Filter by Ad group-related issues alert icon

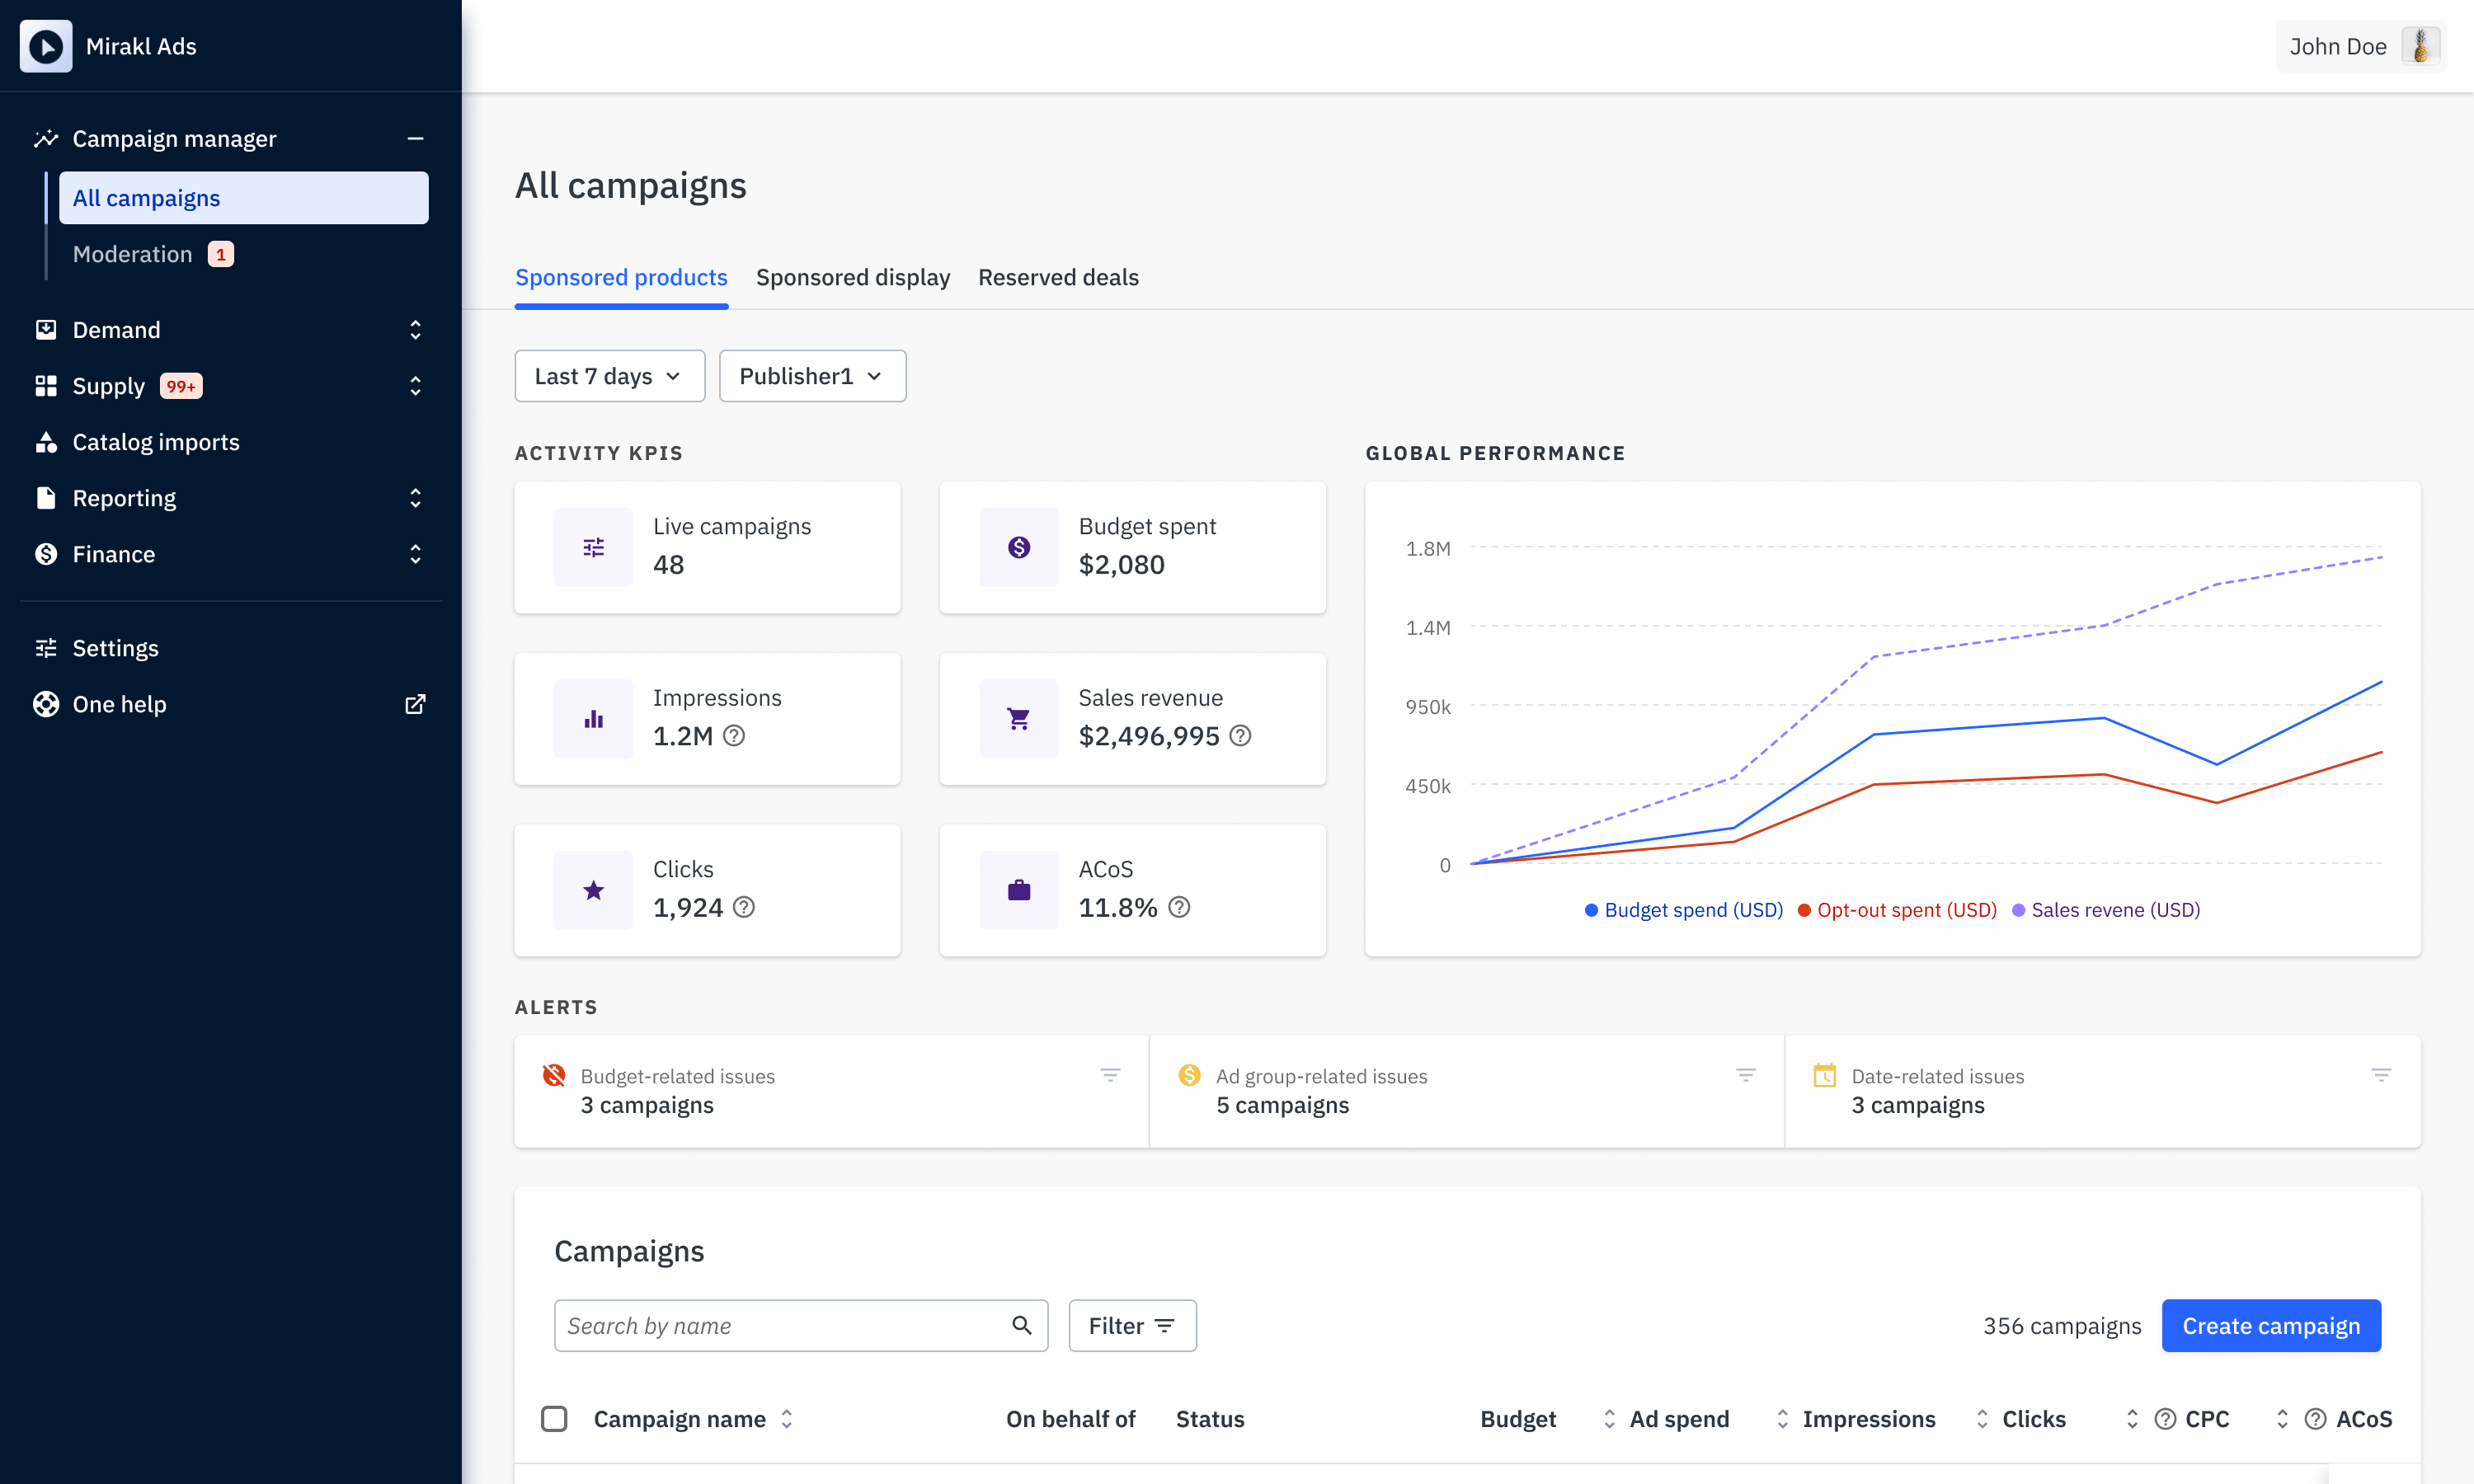[1746, 1075]
